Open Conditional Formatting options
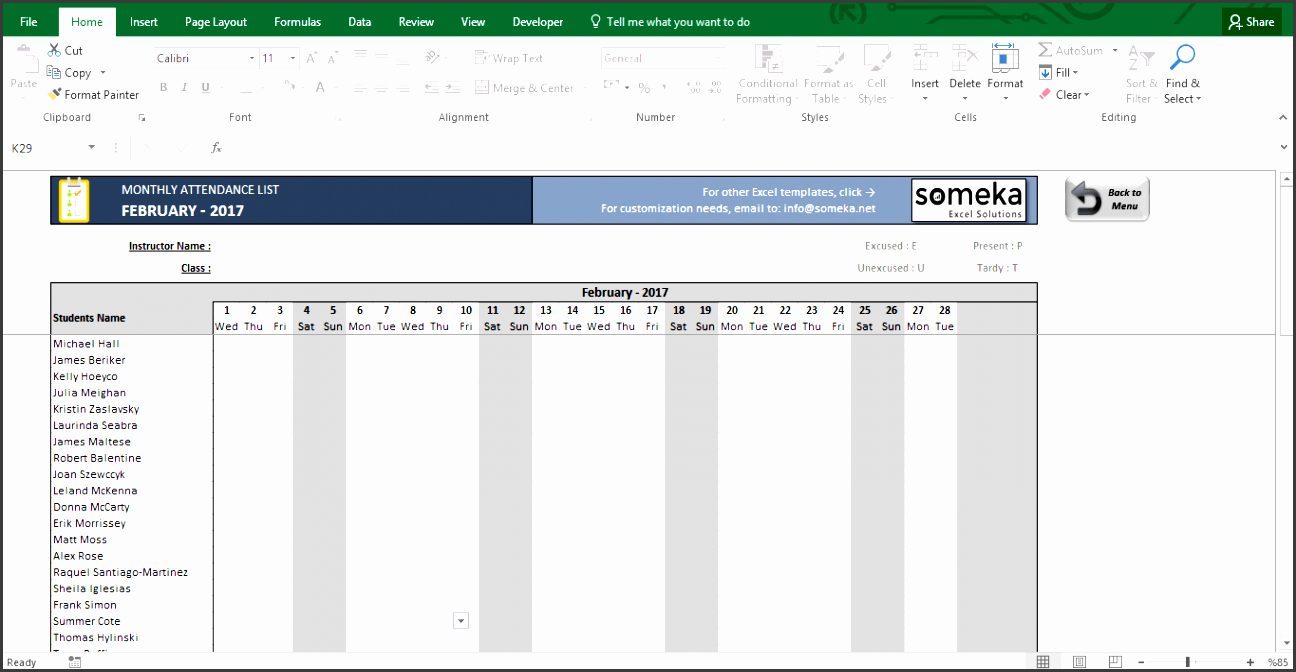The height and width of the screenshot is (672, 1296). coord(766,73)
